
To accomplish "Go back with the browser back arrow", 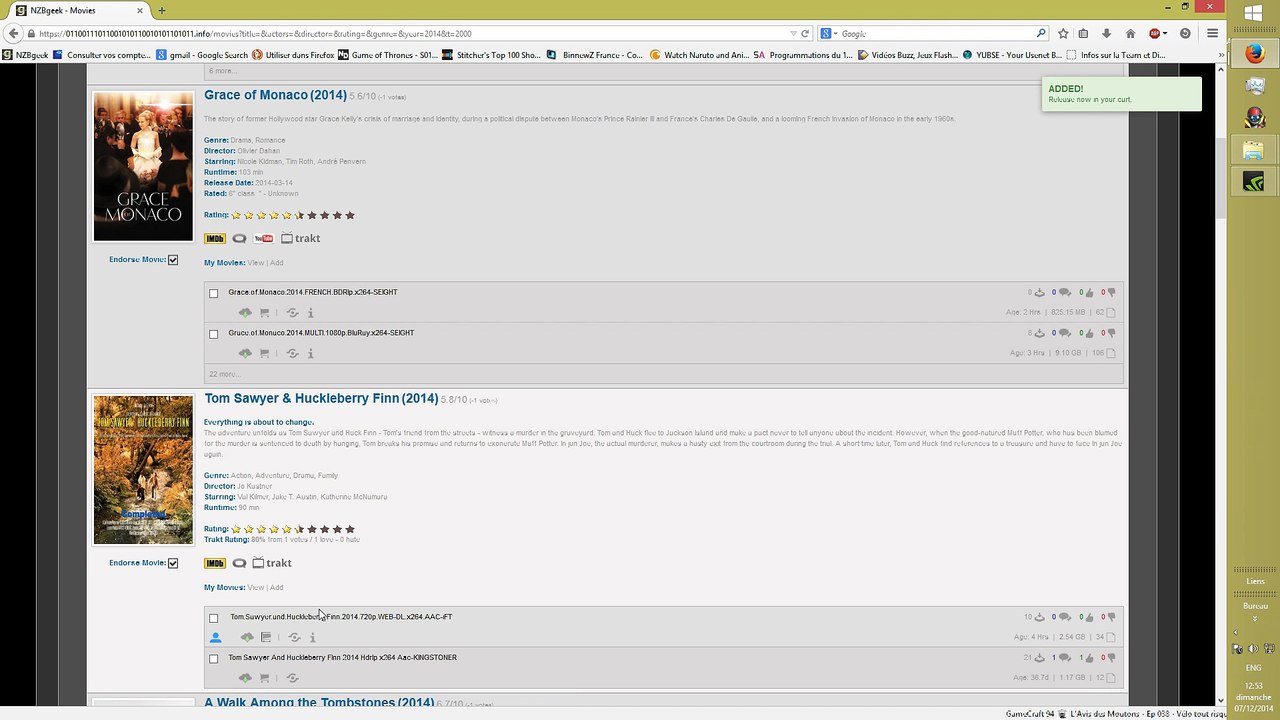I will [13, 34].
